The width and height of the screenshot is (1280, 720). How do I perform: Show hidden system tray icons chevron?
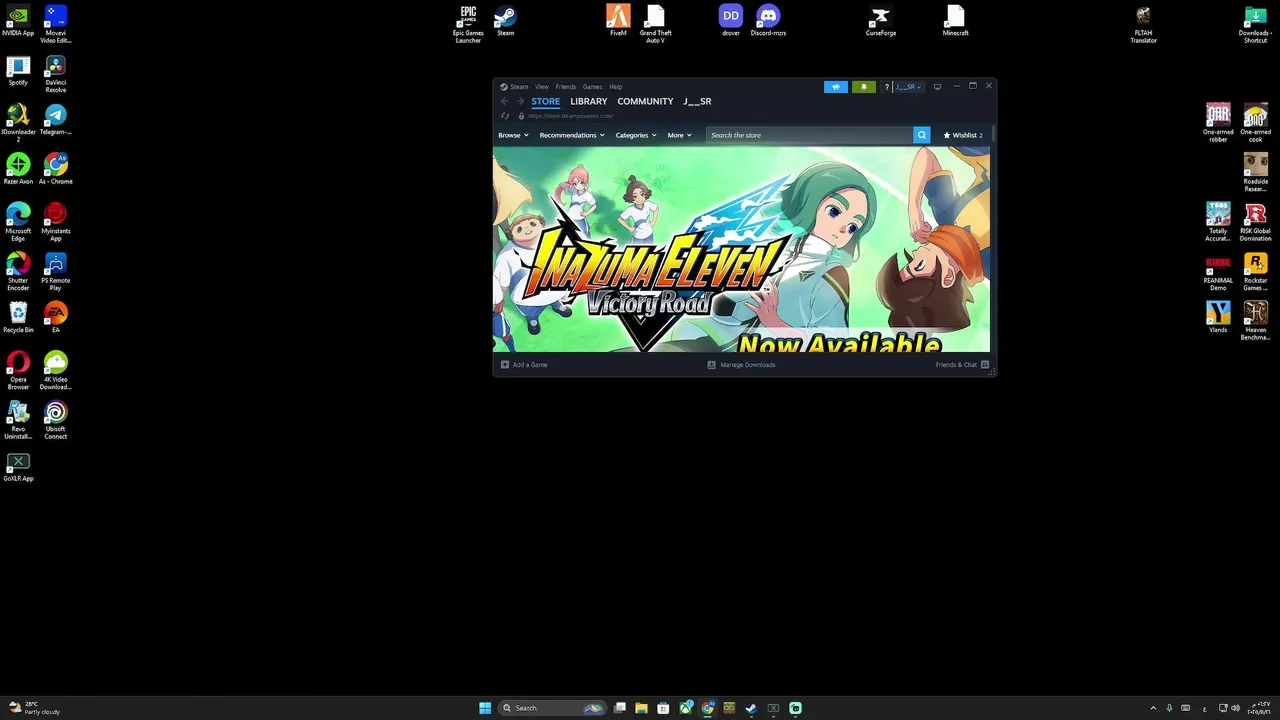[x=1153, y=708]
